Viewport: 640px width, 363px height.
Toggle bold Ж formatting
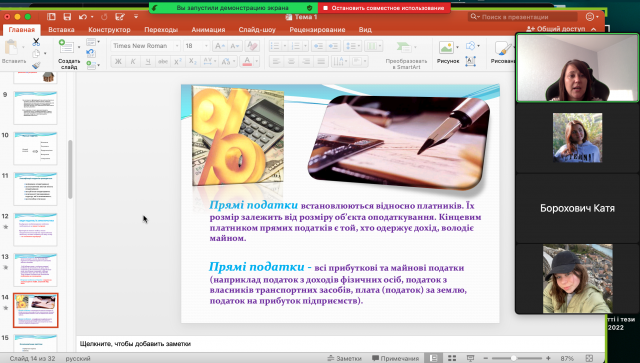pyautogui.click(x=118, y=62)
